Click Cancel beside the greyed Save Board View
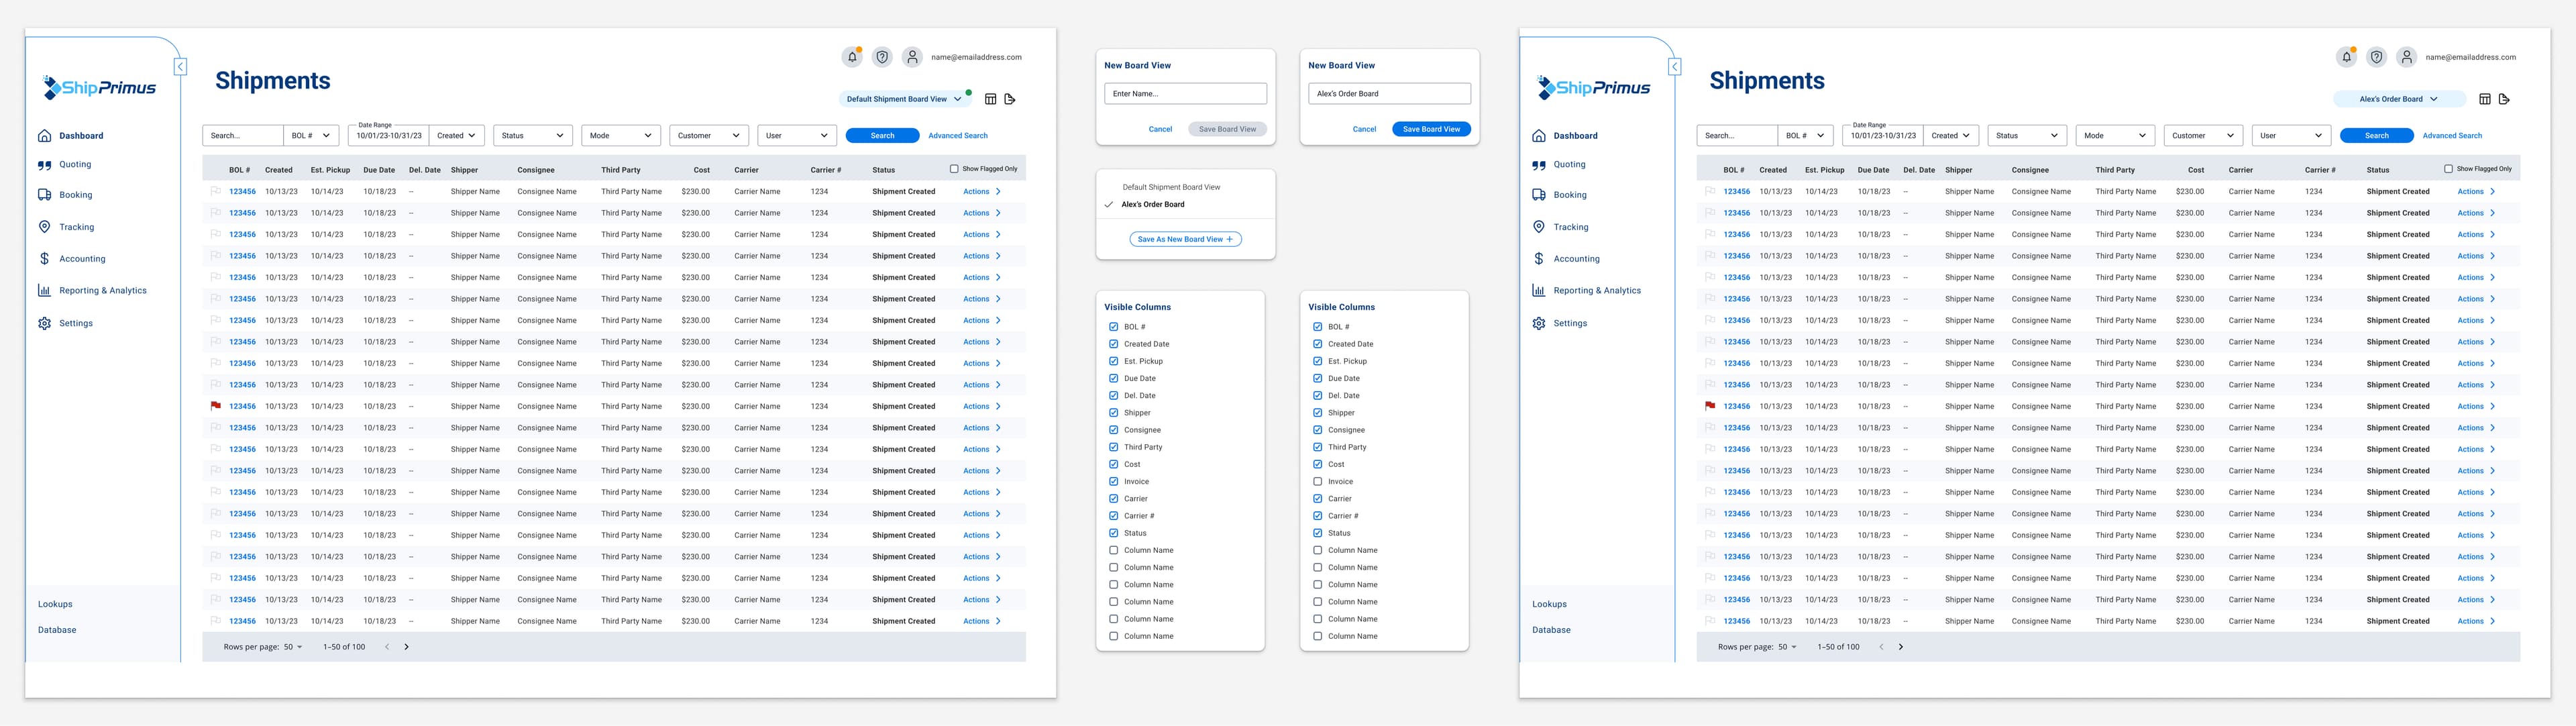This screenshot has height=726, width=2576. click(x=1160, y=129)
